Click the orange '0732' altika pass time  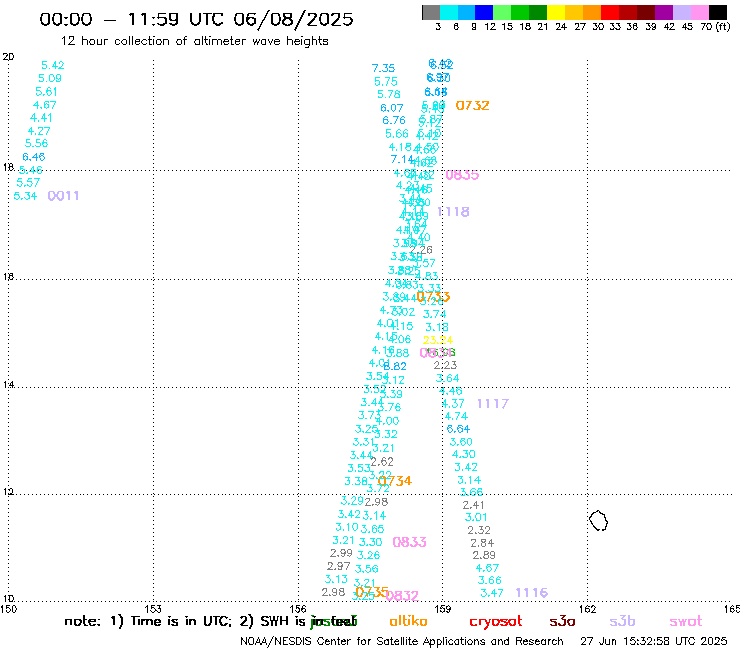pyautogui.click(x=472, y=106)
